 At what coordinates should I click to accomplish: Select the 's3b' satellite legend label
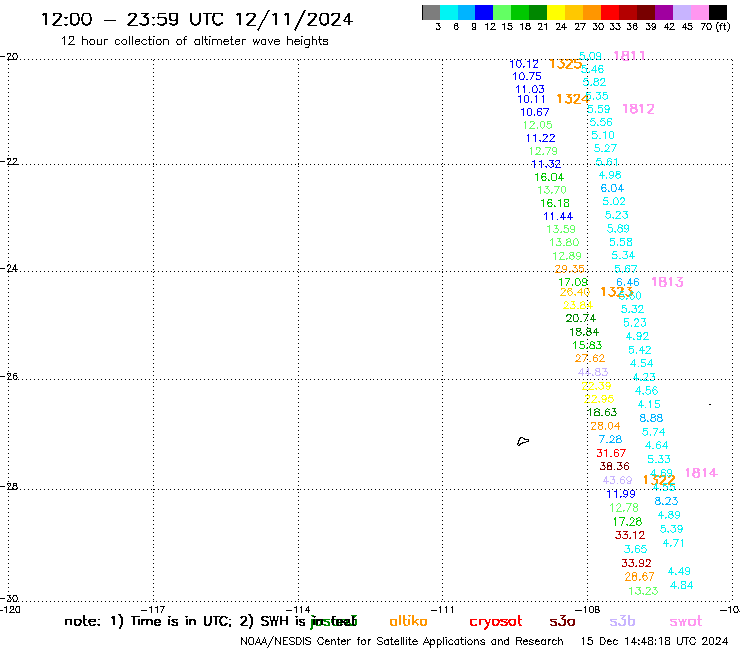(622, 621)
